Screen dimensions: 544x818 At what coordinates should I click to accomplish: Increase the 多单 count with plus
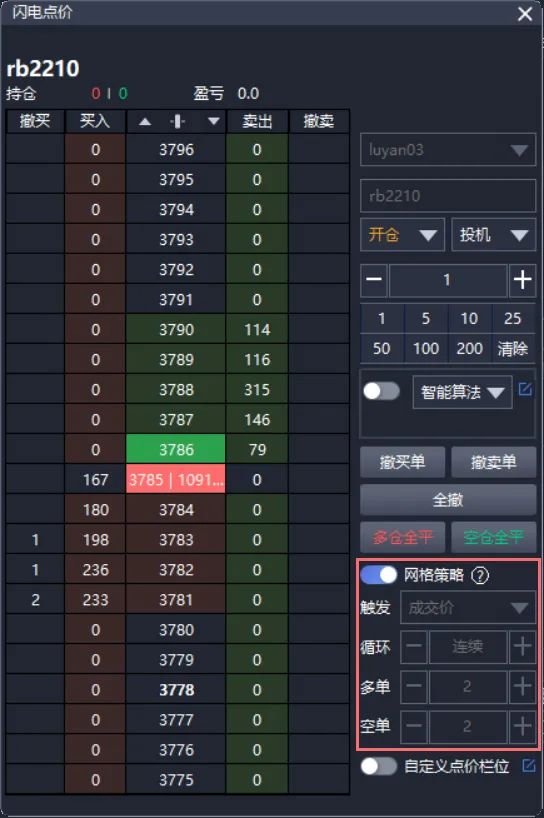tap(522, 687)
